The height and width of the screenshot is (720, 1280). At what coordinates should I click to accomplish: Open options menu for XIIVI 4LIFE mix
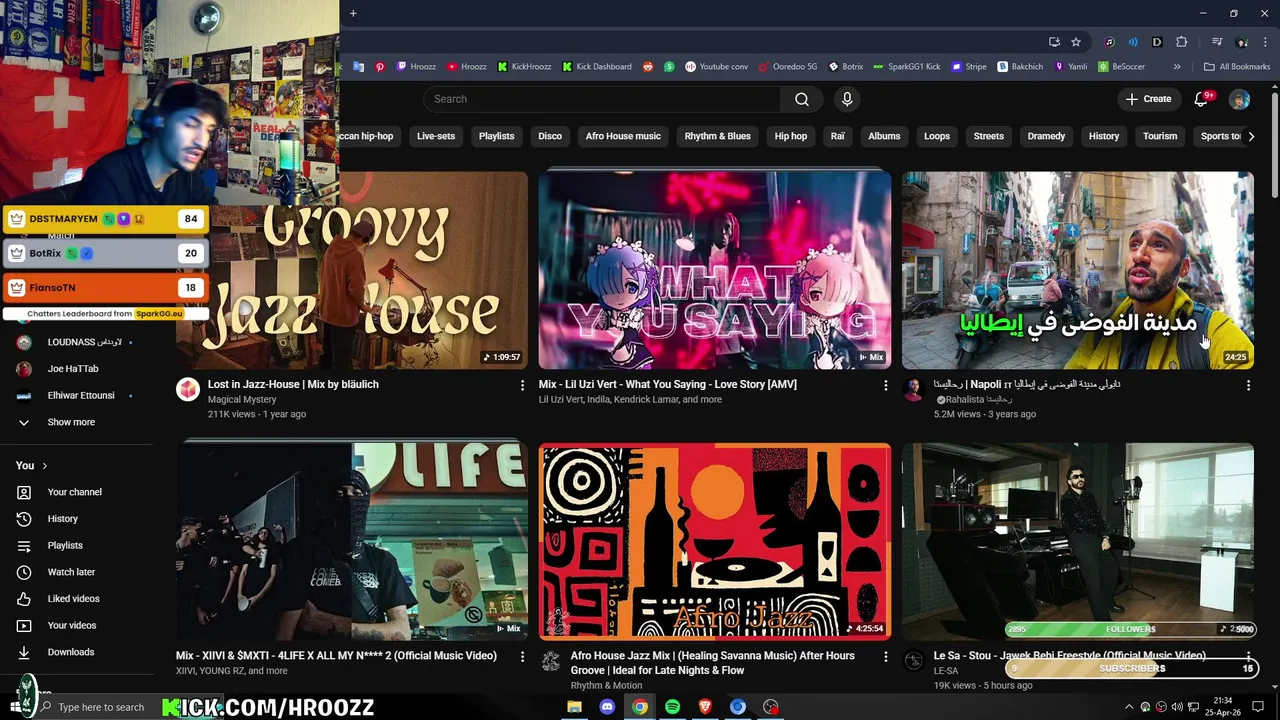(522, 656)
